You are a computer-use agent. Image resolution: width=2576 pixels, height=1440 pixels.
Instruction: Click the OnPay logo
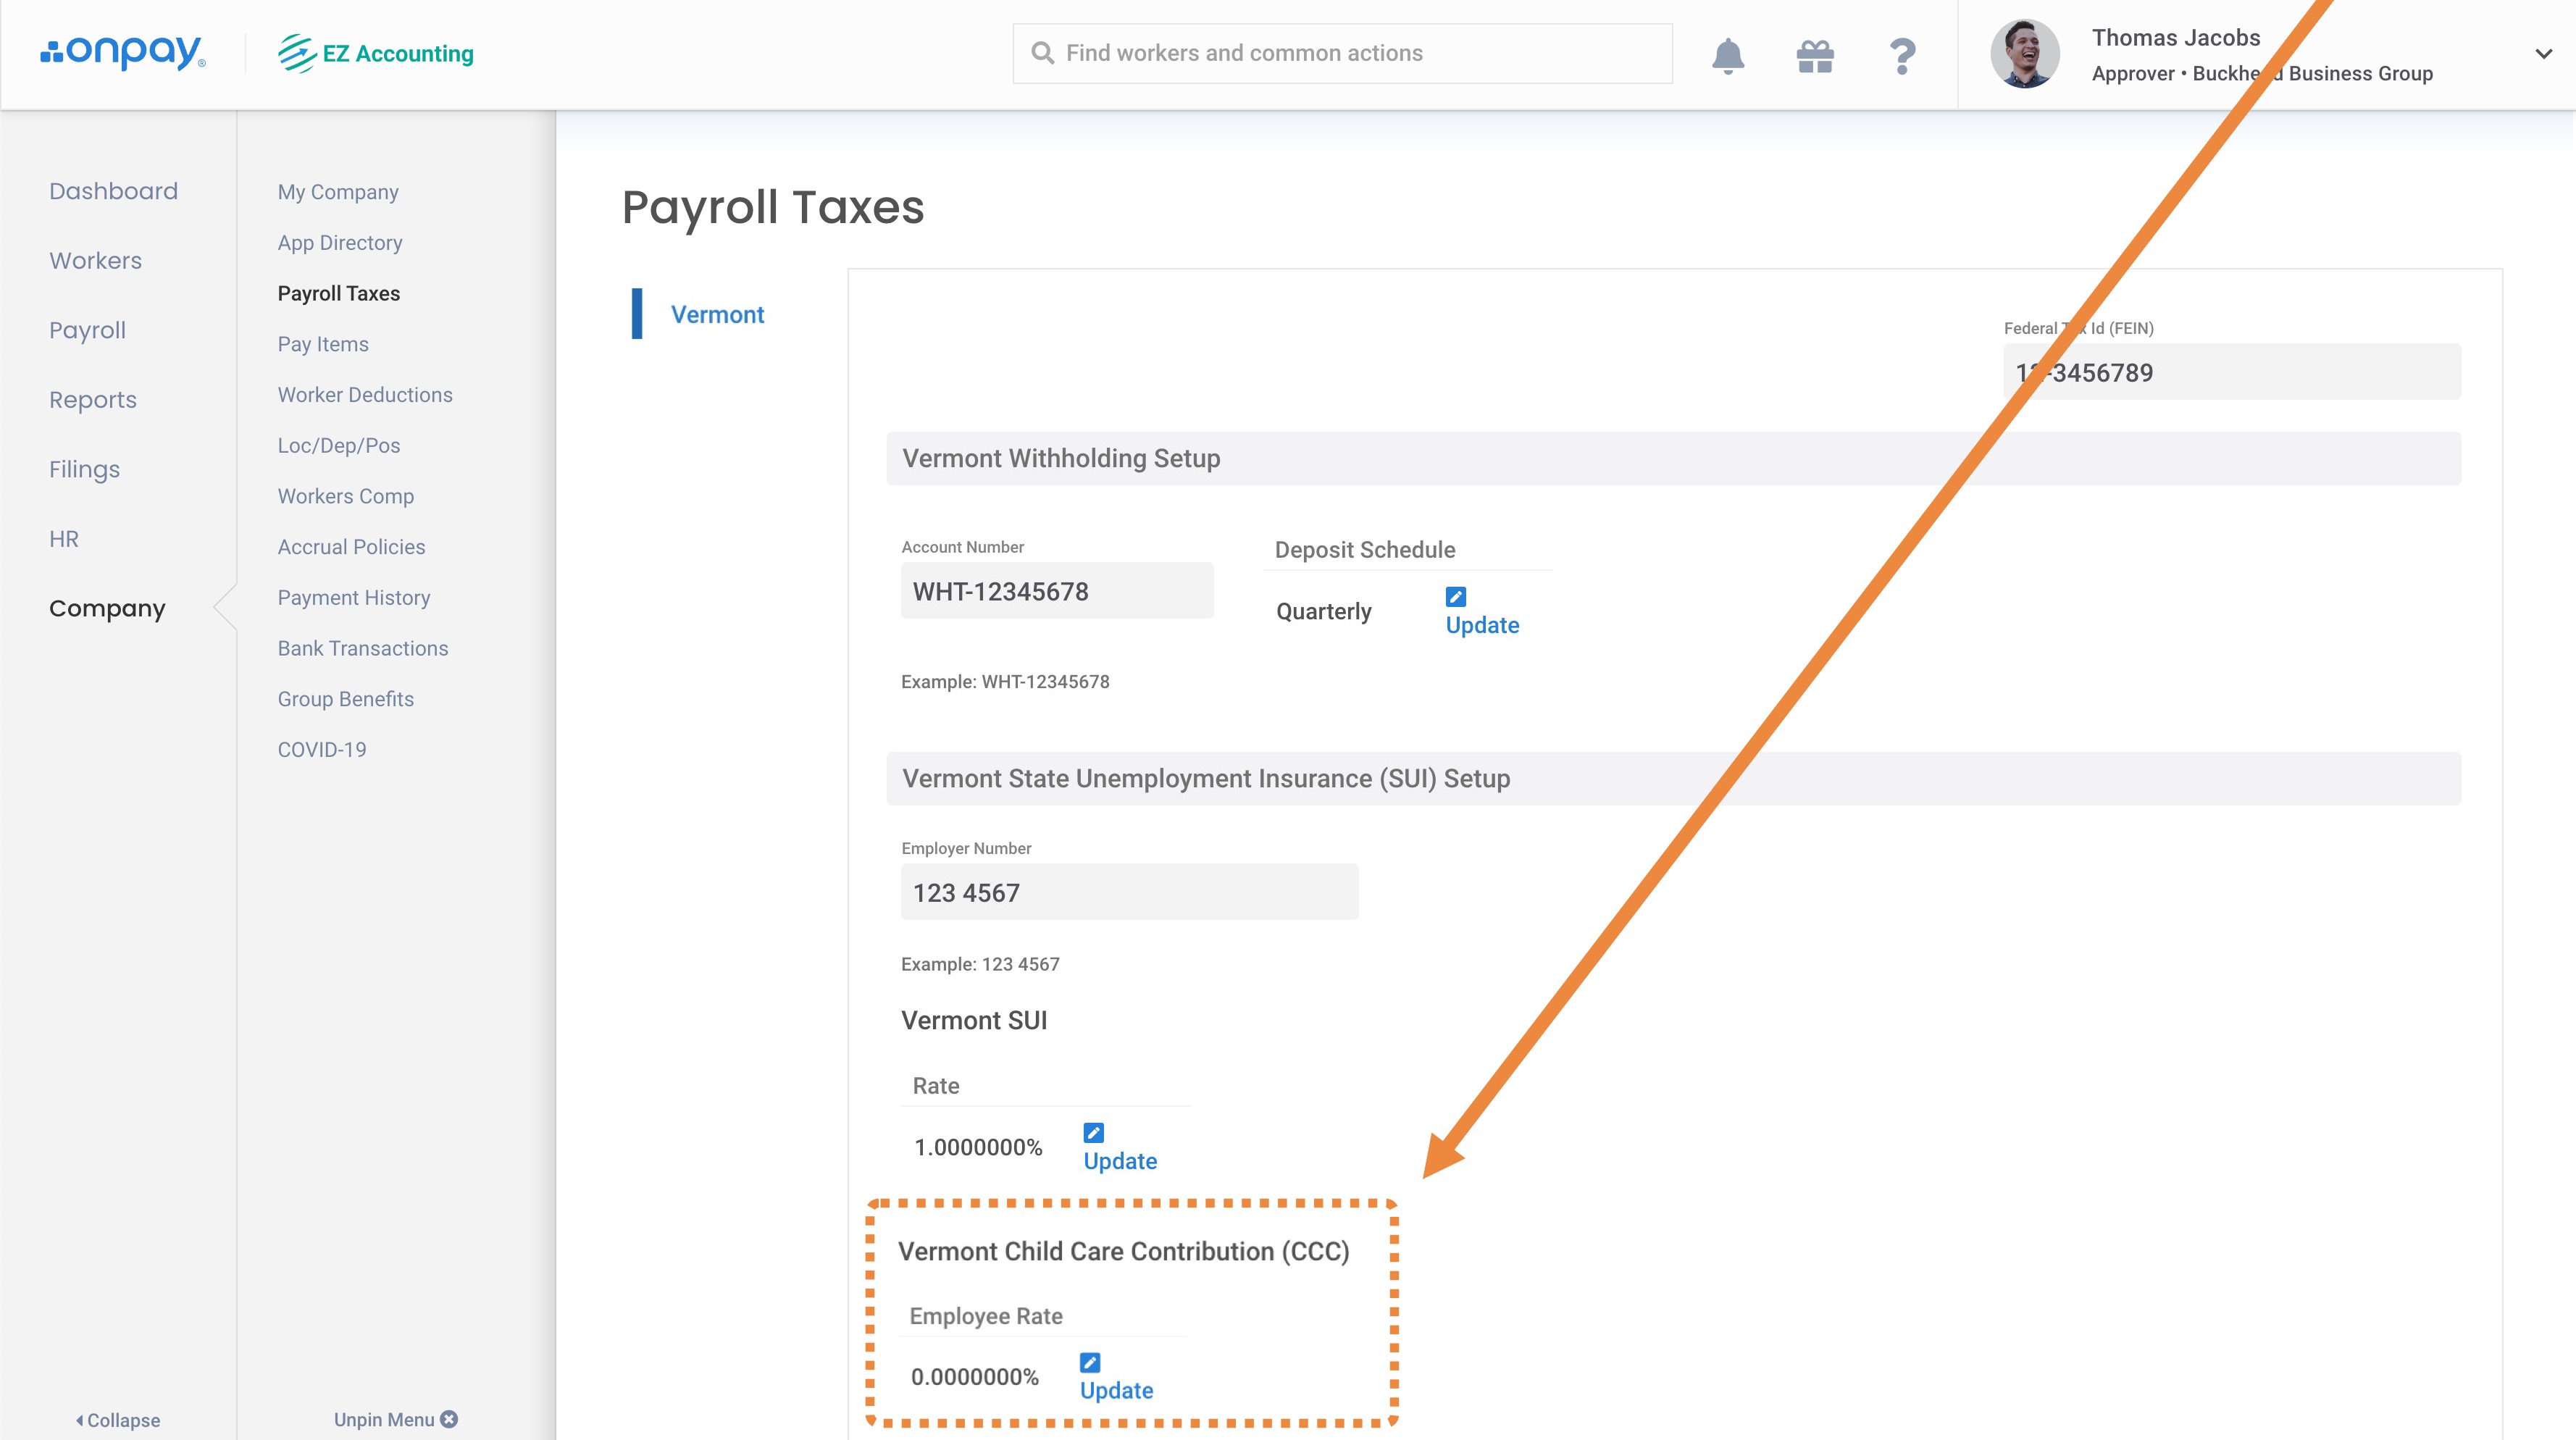point(123,52)
